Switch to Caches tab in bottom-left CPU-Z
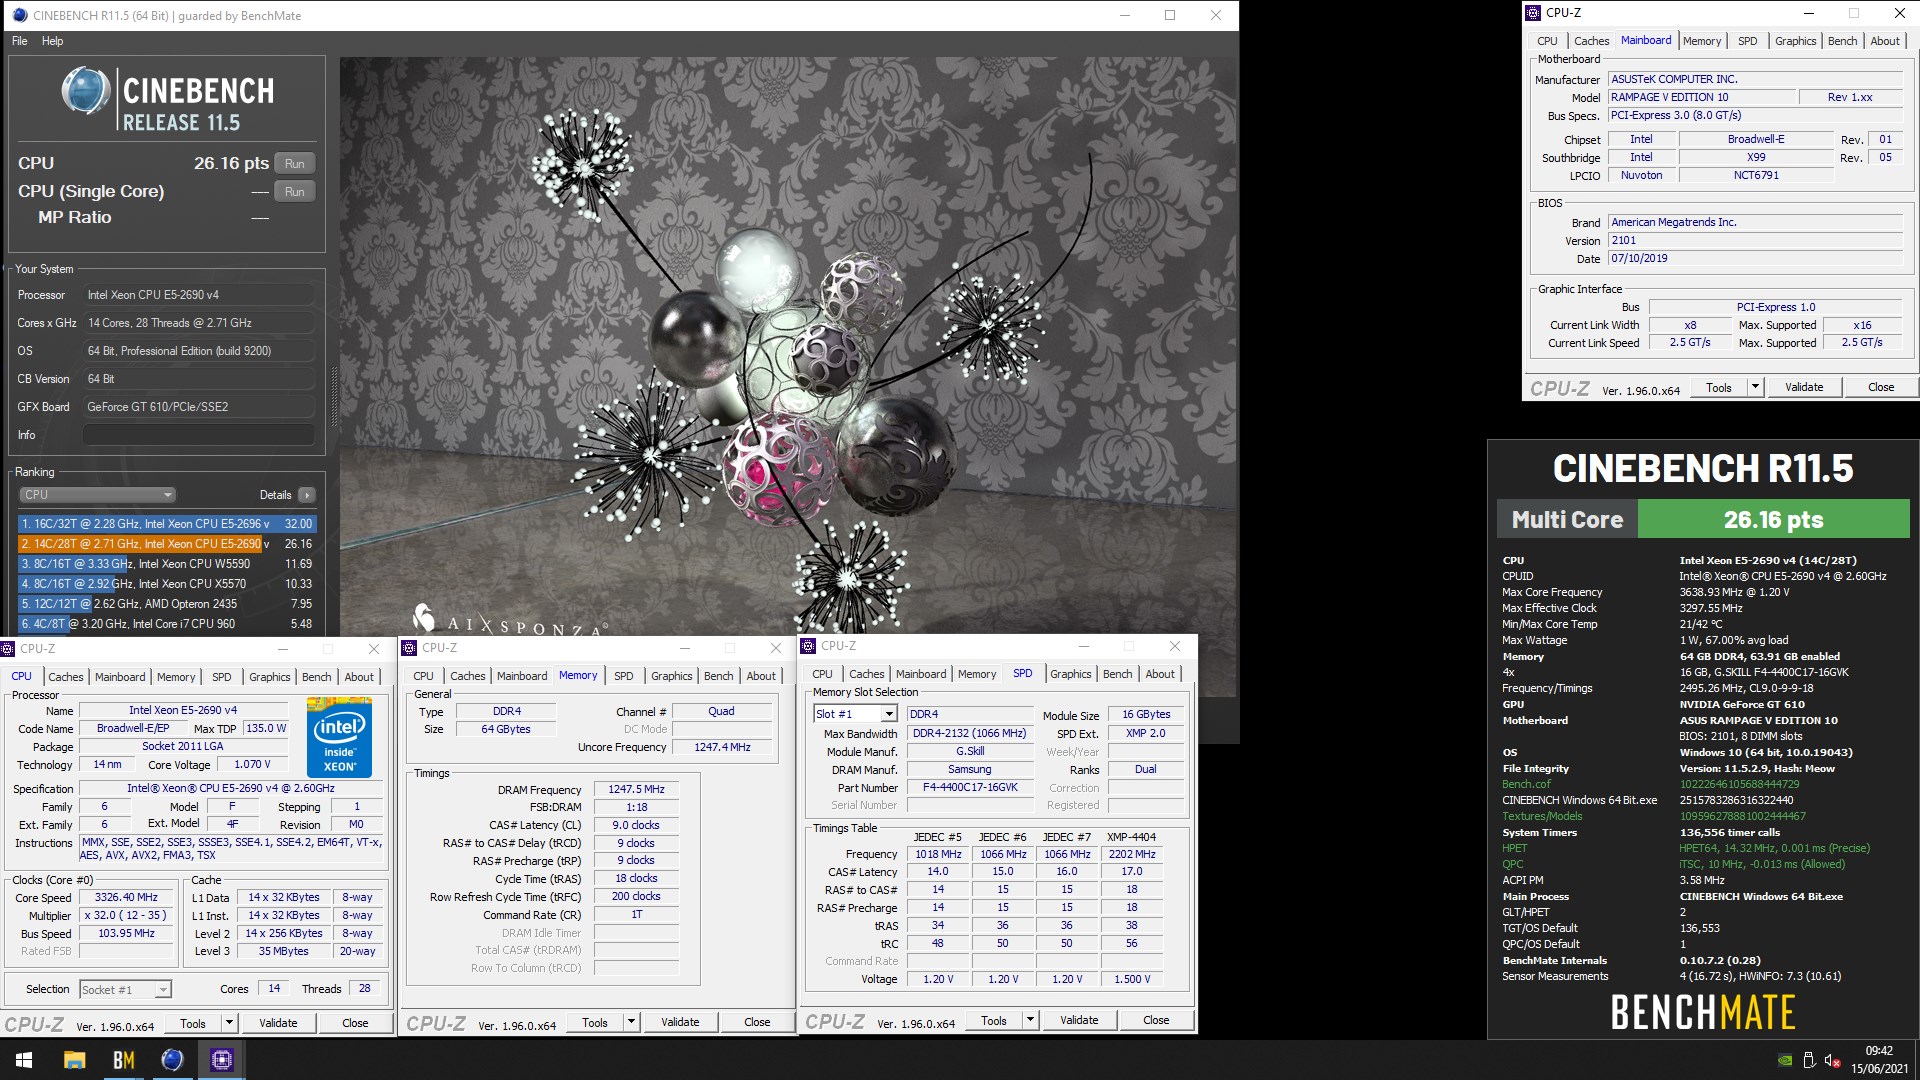This screenshot has width=1920, height=1080. [66, 677]
